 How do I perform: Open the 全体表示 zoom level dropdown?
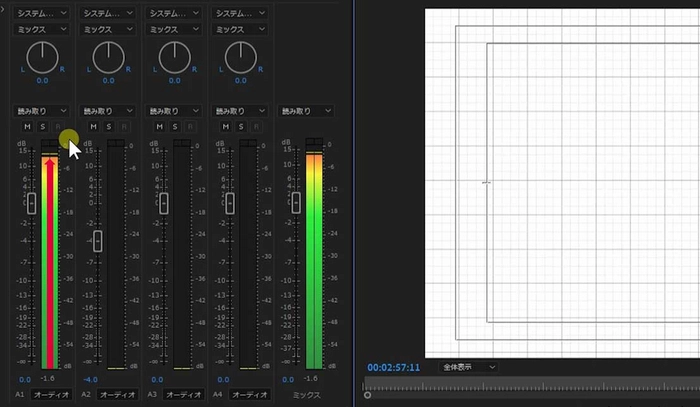tap(468, 367)
